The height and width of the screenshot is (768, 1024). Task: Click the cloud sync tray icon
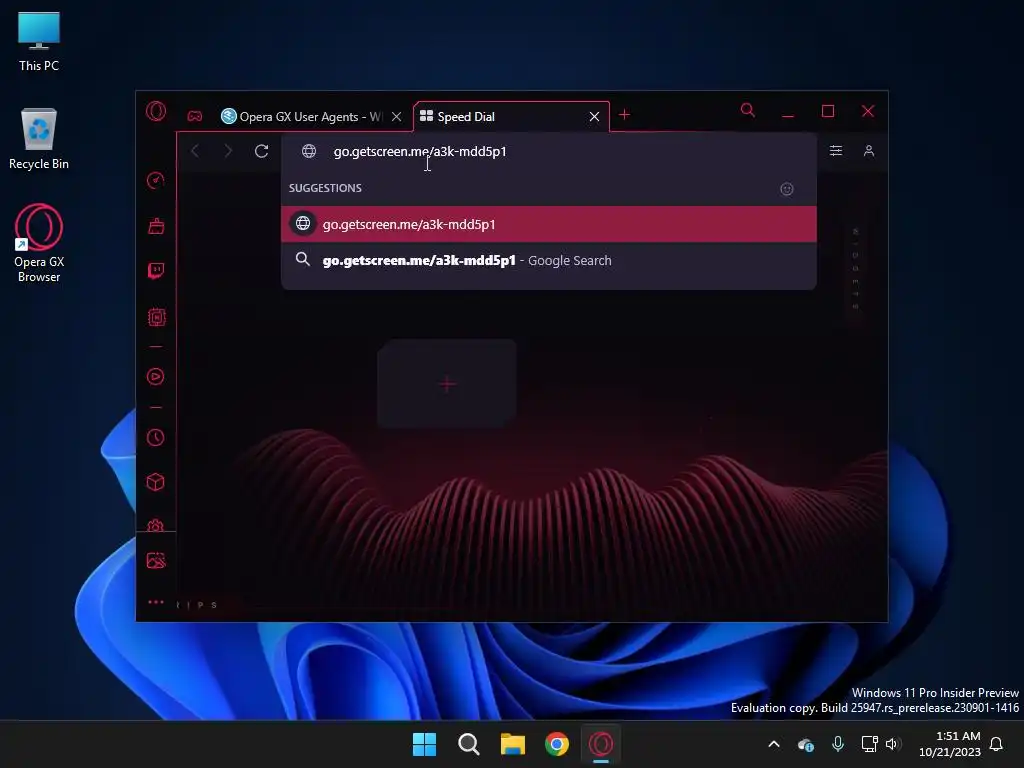coord(806,744)
